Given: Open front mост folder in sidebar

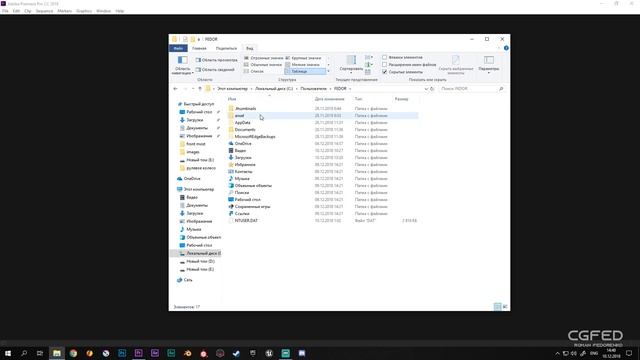Looking at the screenshot, I should point(196,144).
